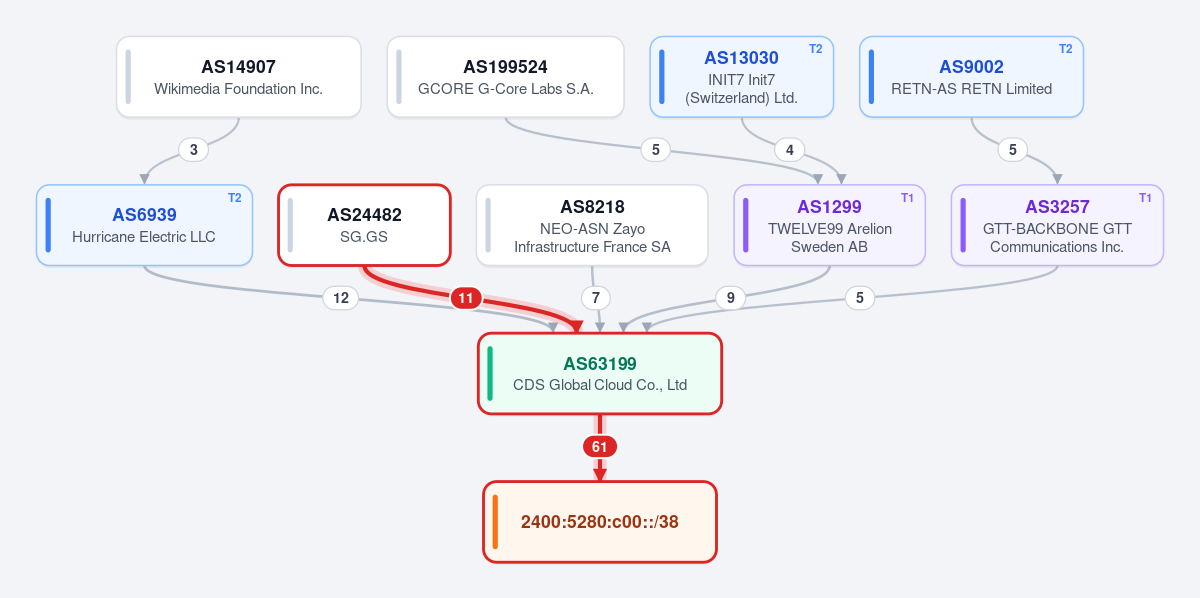The height and width of the screenshot is (598, 1200).
Task: Open the AS13030 INIT7 node
Action: pyautogui.click(x=741, y=77)
